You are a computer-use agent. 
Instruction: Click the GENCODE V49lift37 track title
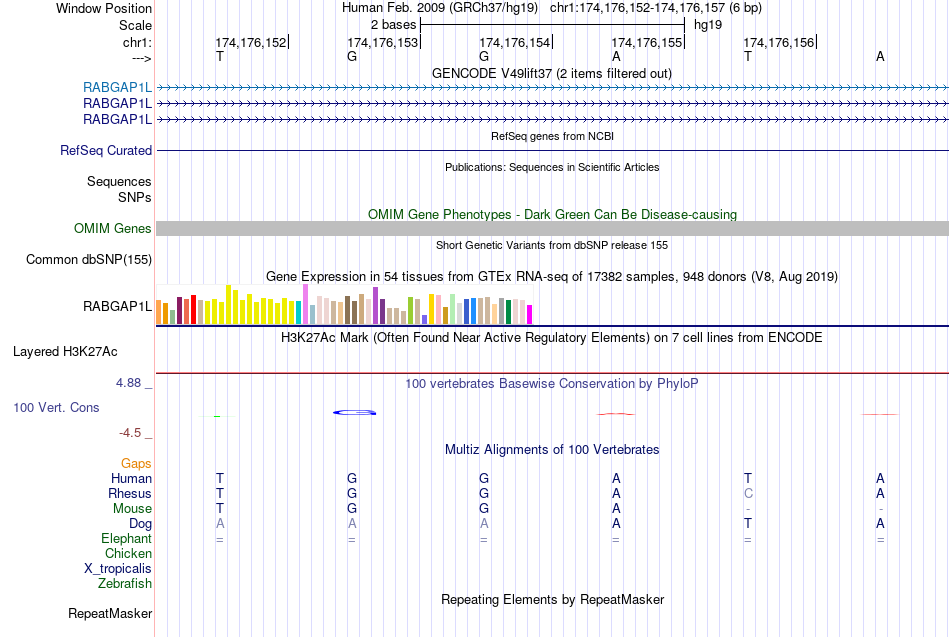click(552, 73)
